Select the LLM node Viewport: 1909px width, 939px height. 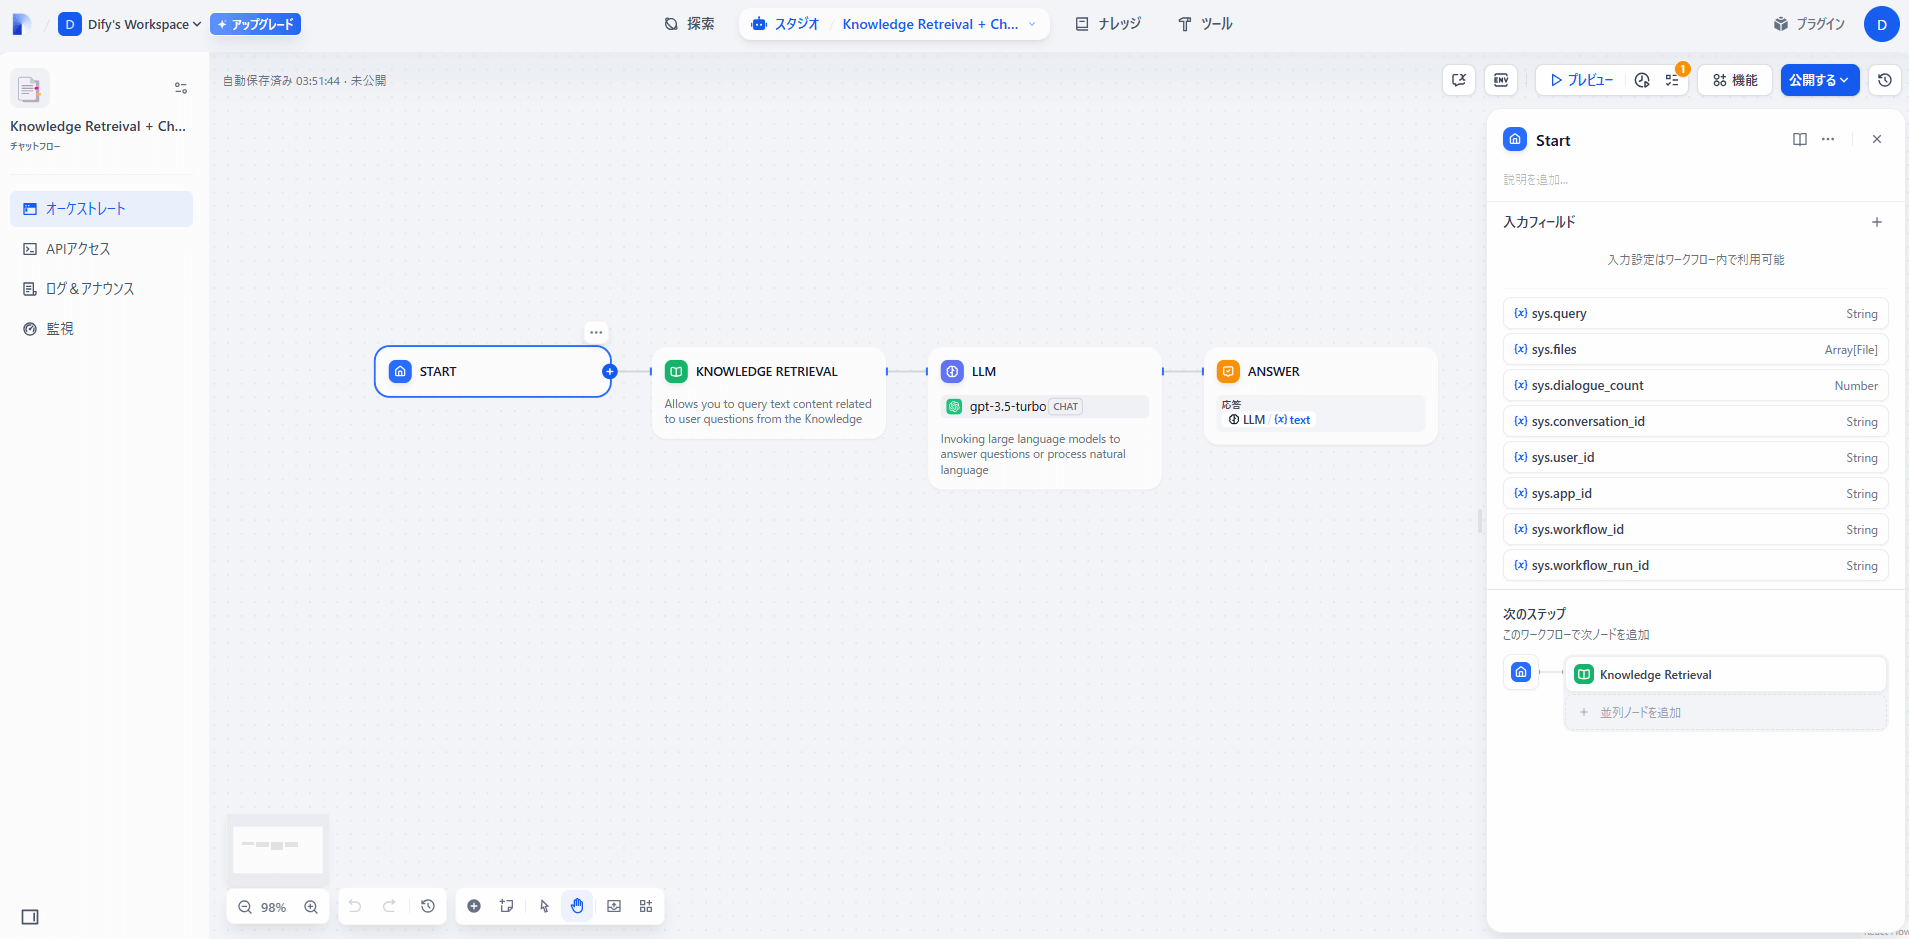tap(1044, 418)
